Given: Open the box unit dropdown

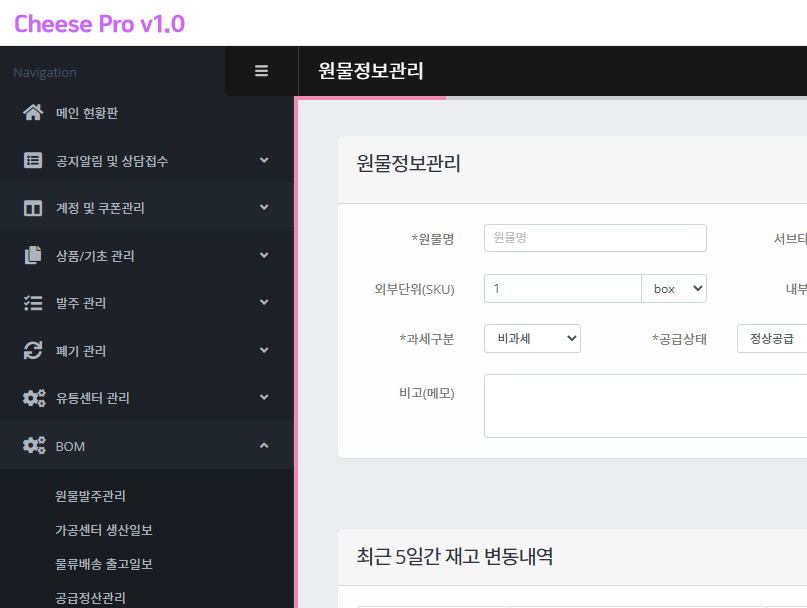Looking at the screenshot, I should point(673,289).
